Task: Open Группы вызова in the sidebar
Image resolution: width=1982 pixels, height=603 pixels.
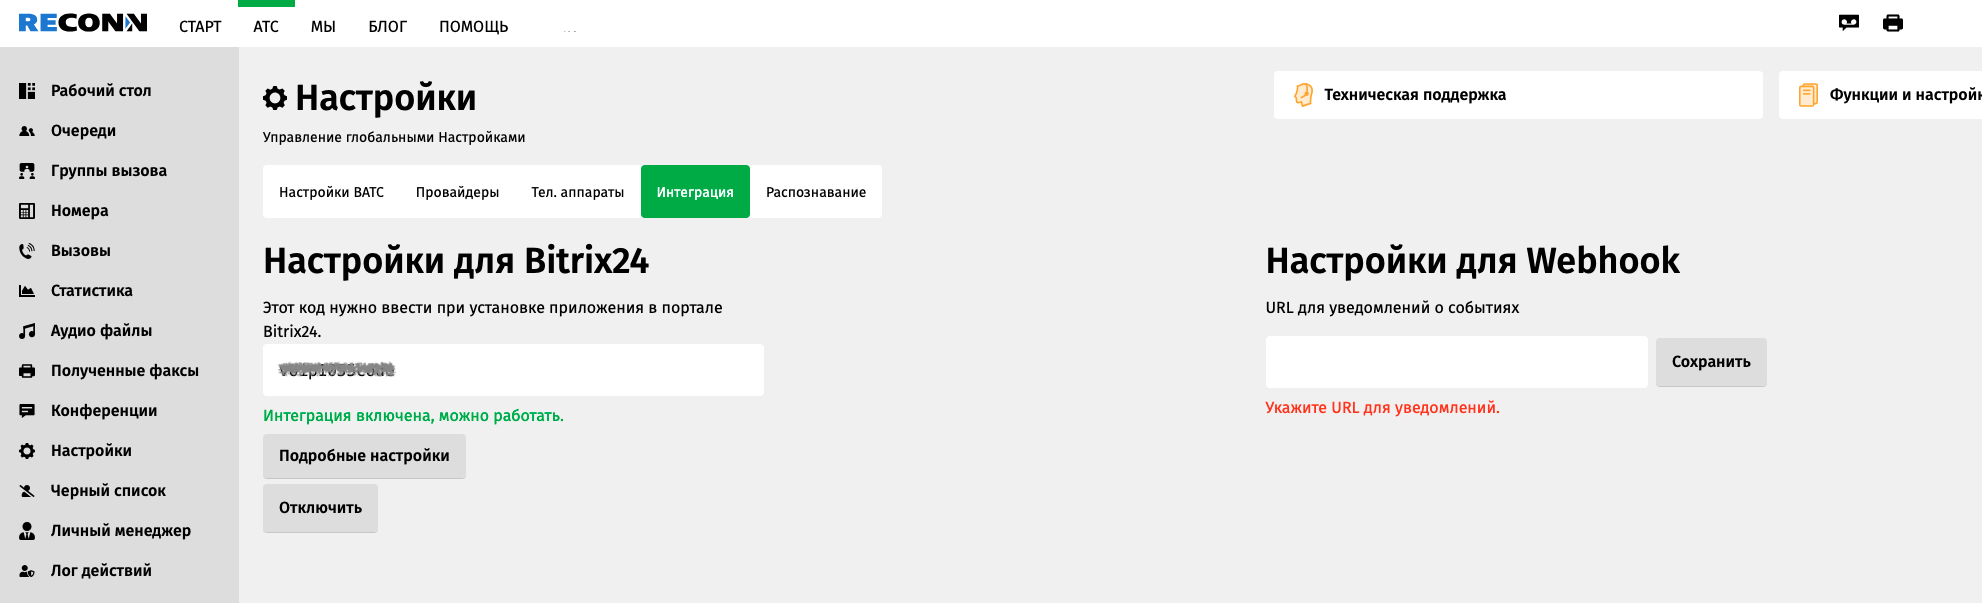Action: tap(109, 171)
